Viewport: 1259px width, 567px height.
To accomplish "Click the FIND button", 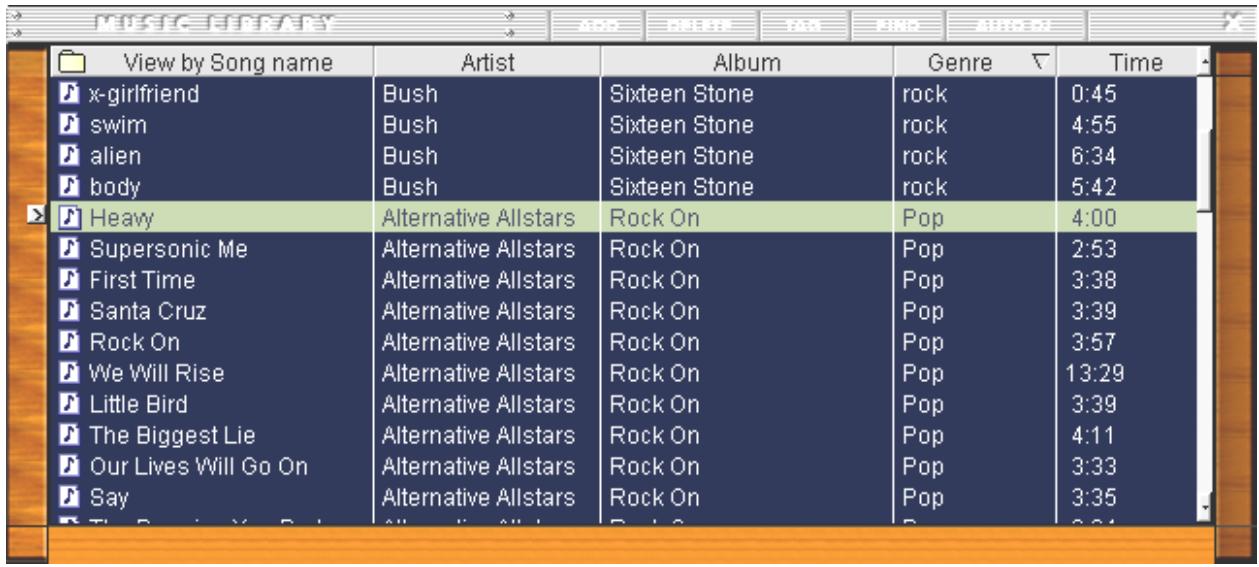I will pos(896,22).
